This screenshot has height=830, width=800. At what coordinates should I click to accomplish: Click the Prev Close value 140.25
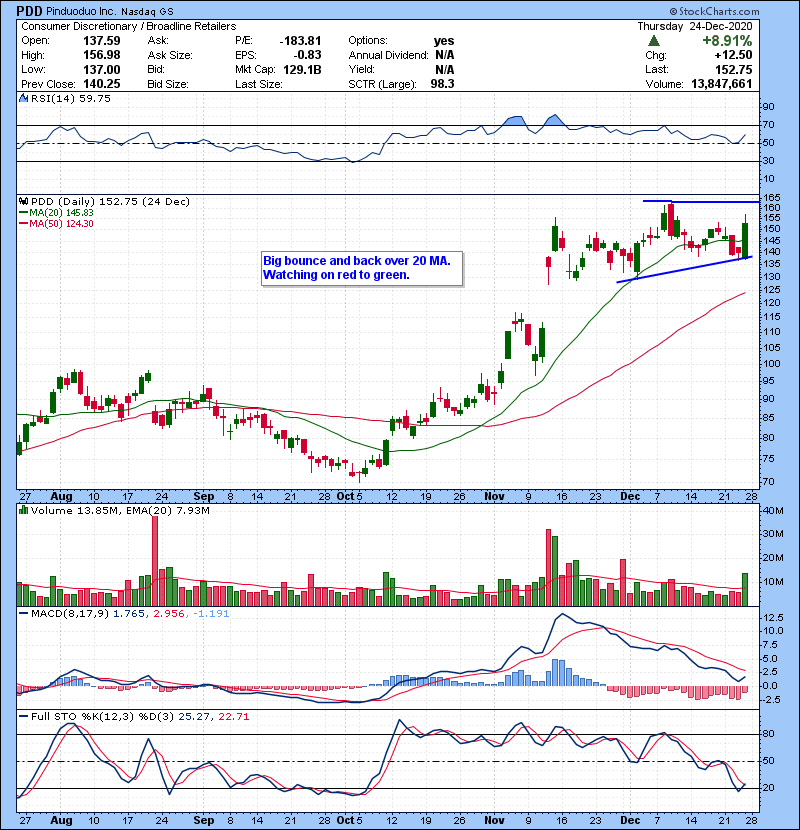point(101,84)
